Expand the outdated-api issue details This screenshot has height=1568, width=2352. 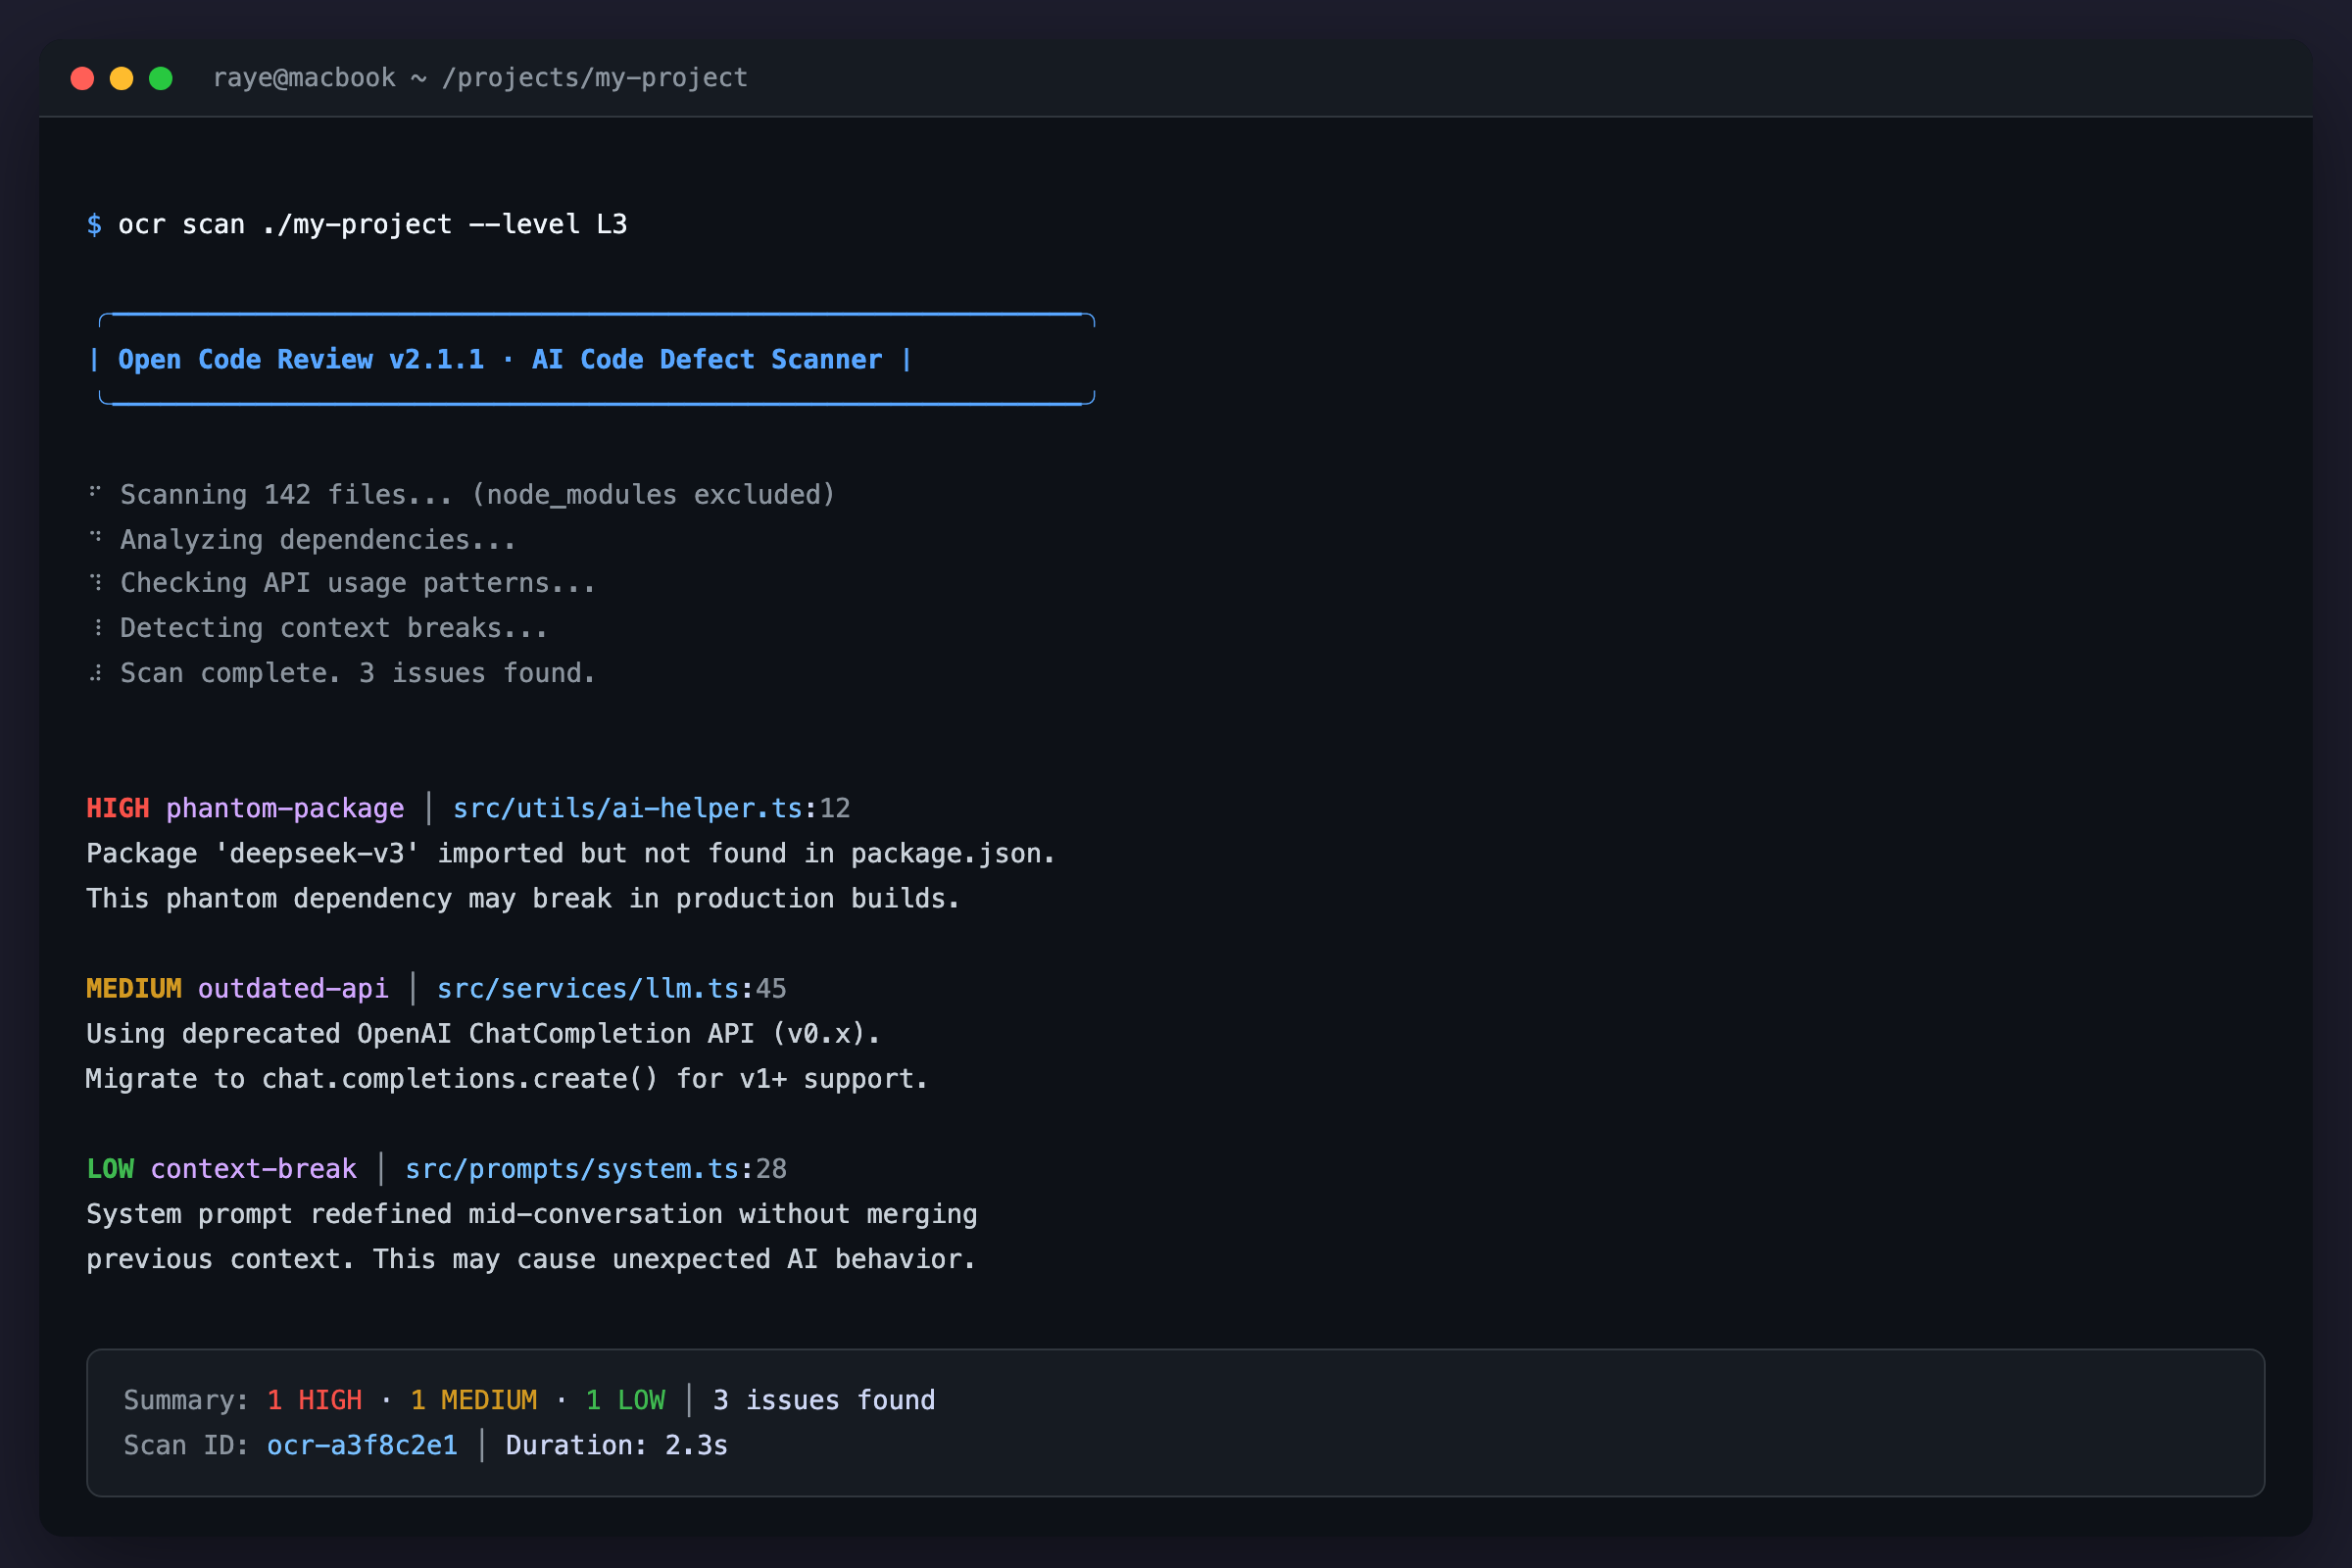tap(293, 988)
